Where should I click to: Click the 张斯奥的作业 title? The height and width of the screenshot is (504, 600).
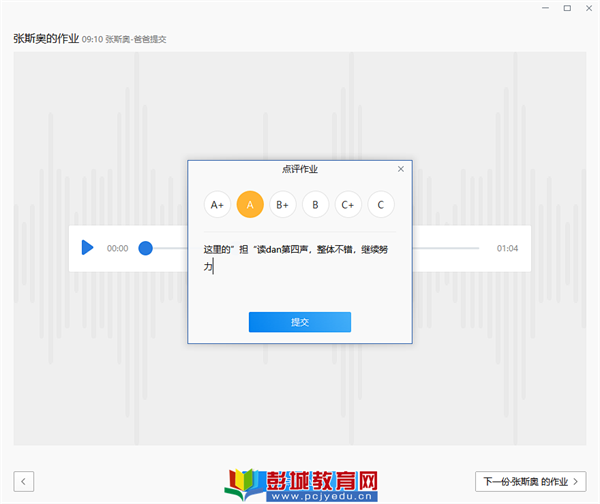point(46,39)
